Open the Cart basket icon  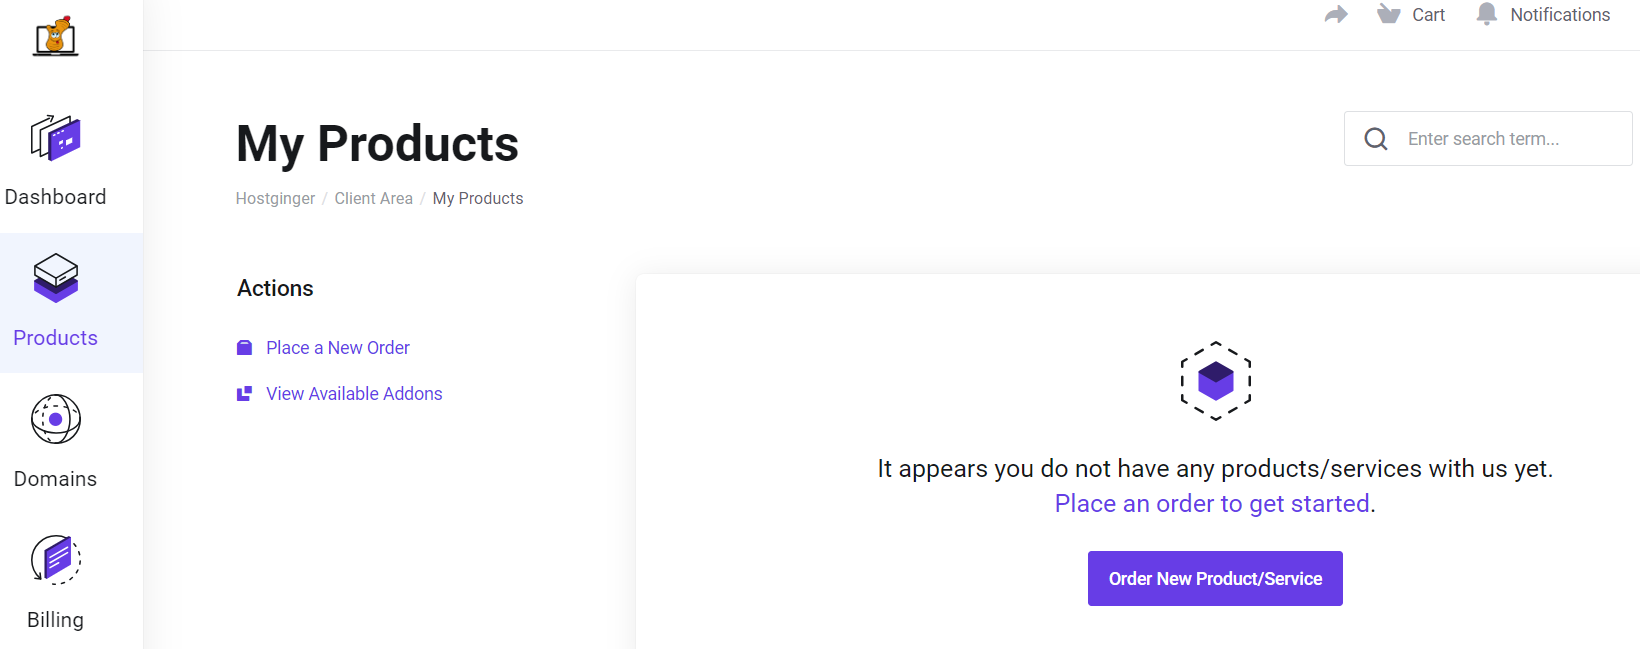tap(1388, 14)
